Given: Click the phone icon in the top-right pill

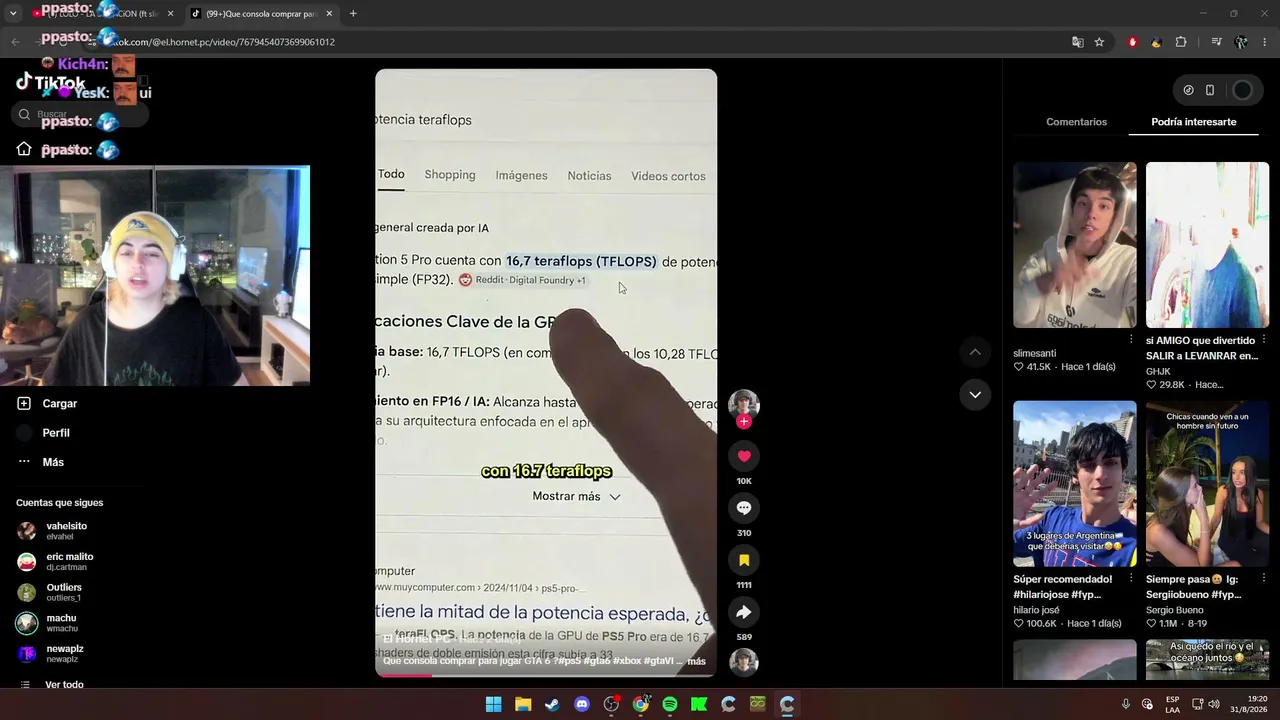Looking at the screenshot, I should [1210, 90].
